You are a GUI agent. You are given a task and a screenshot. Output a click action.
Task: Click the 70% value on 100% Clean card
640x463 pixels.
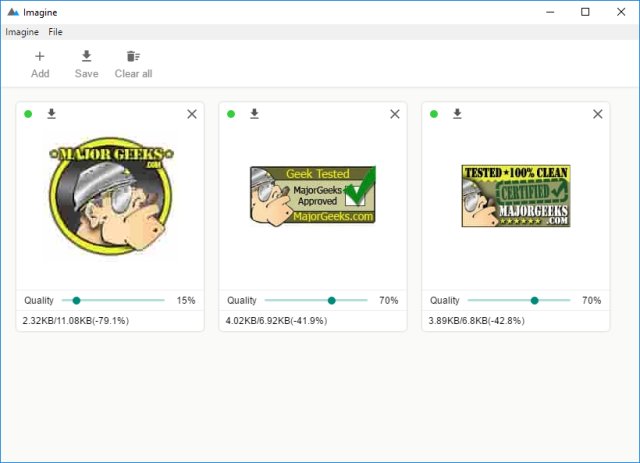click(591, 301)
